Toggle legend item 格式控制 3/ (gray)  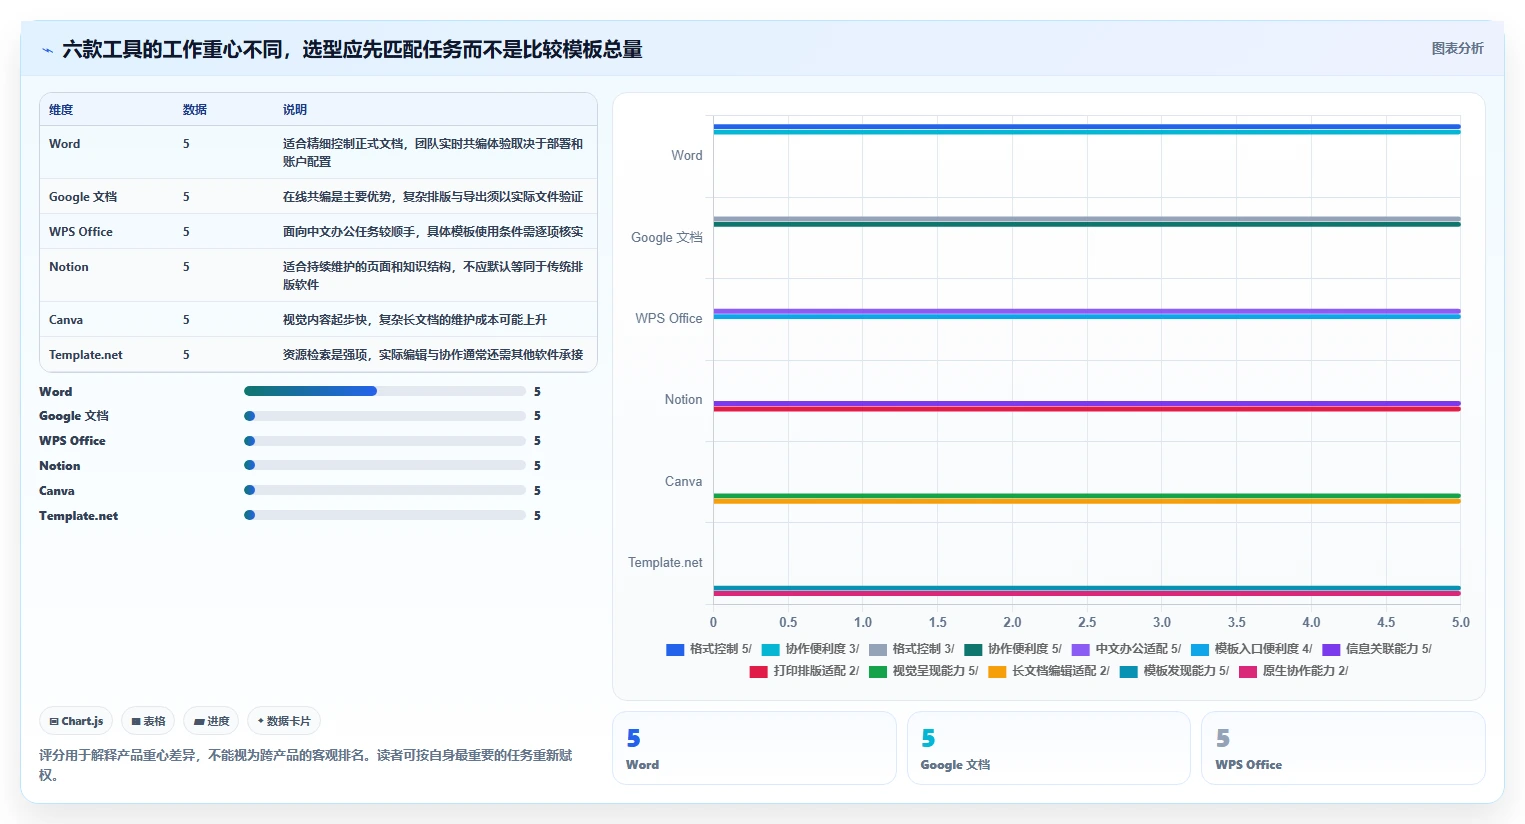pos(912,649)
